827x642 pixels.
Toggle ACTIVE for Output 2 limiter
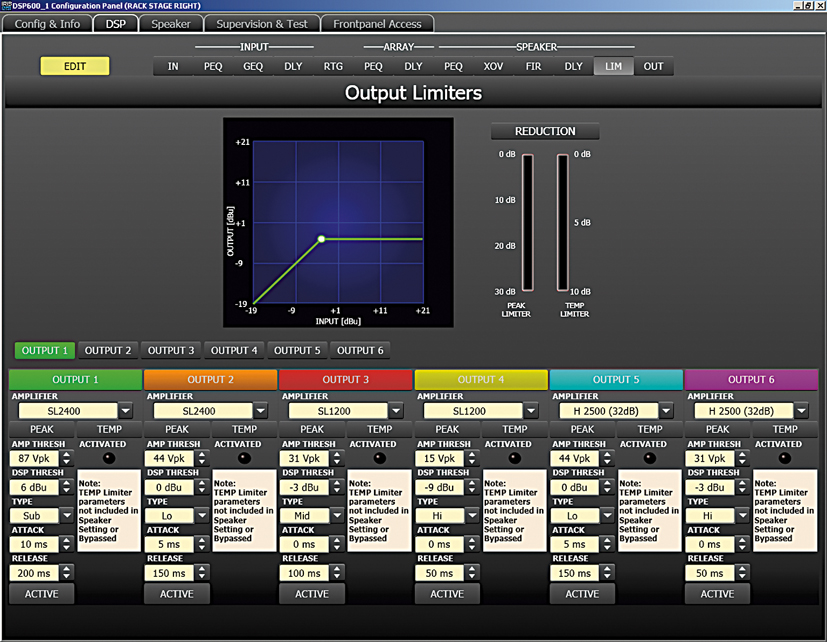point(177,594)
